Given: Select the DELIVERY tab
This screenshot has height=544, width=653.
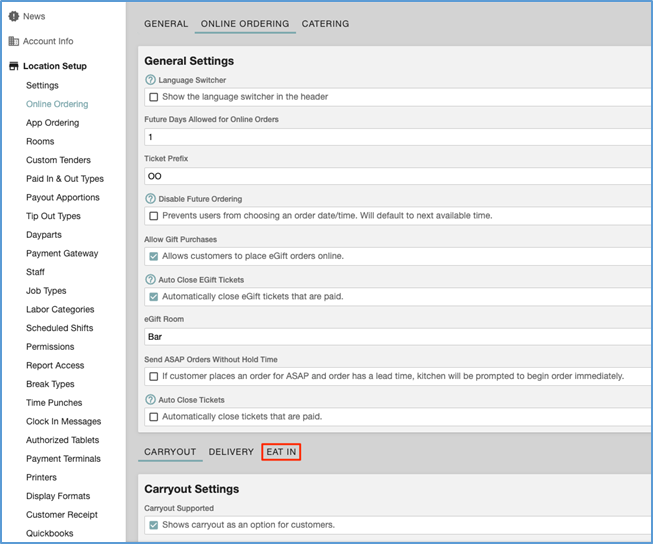Looking at the screenshot, I should click(x=231, y=452).
